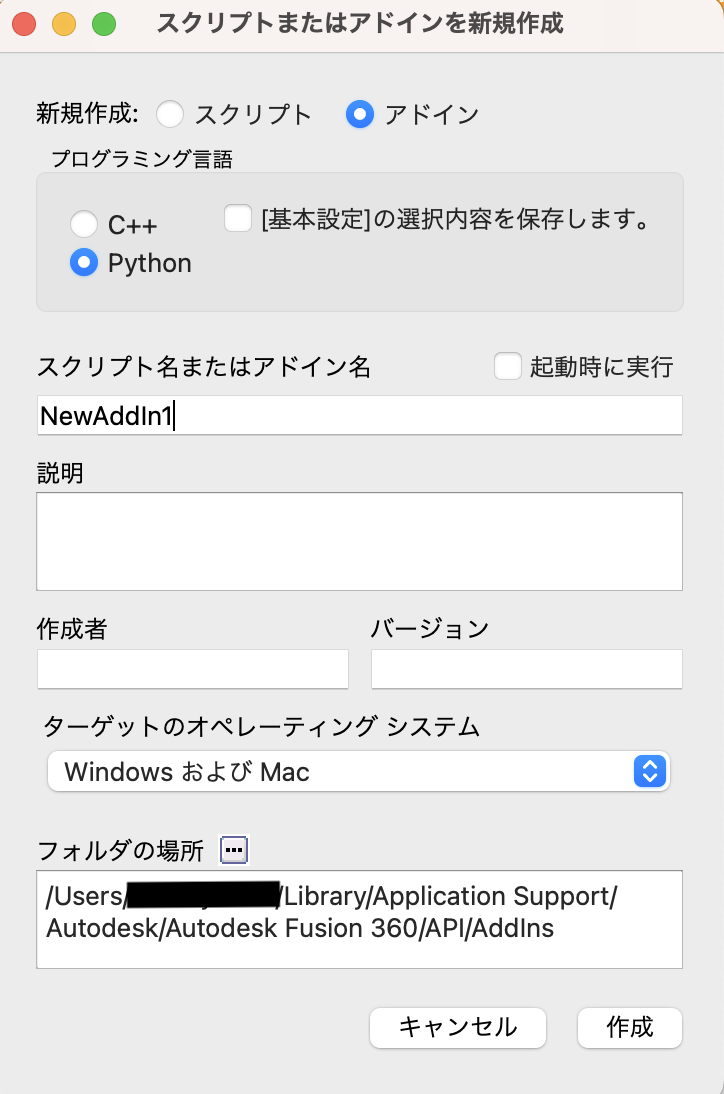Enable the [基本設定] save selection checkbox

(x=238, y=218)
